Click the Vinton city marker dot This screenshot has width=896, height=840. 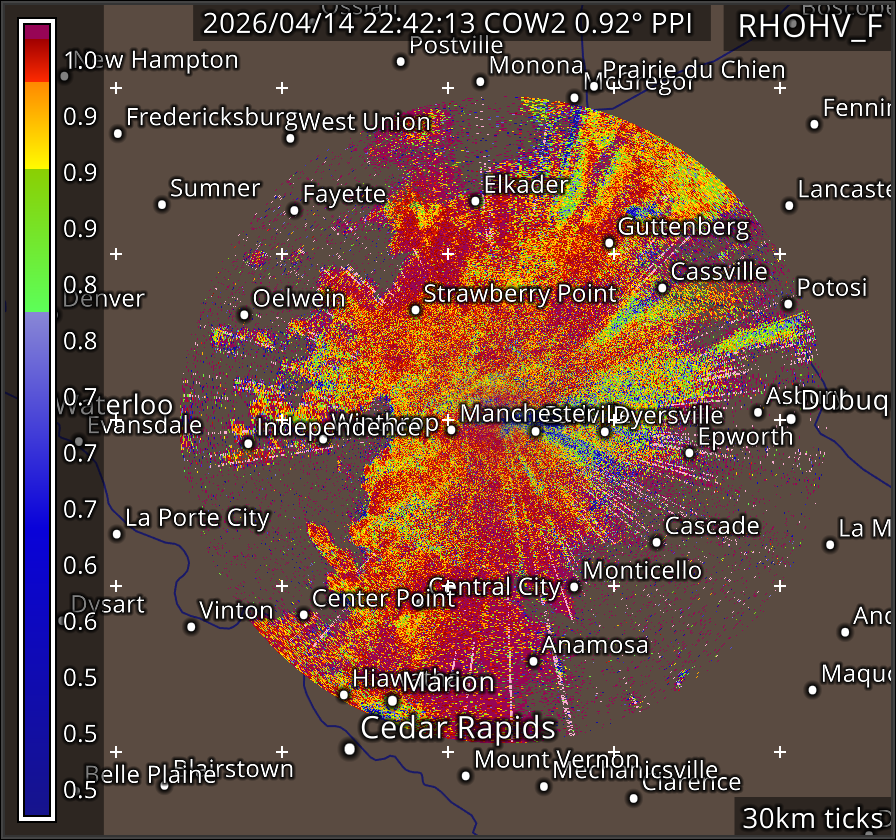click(191, 627)
